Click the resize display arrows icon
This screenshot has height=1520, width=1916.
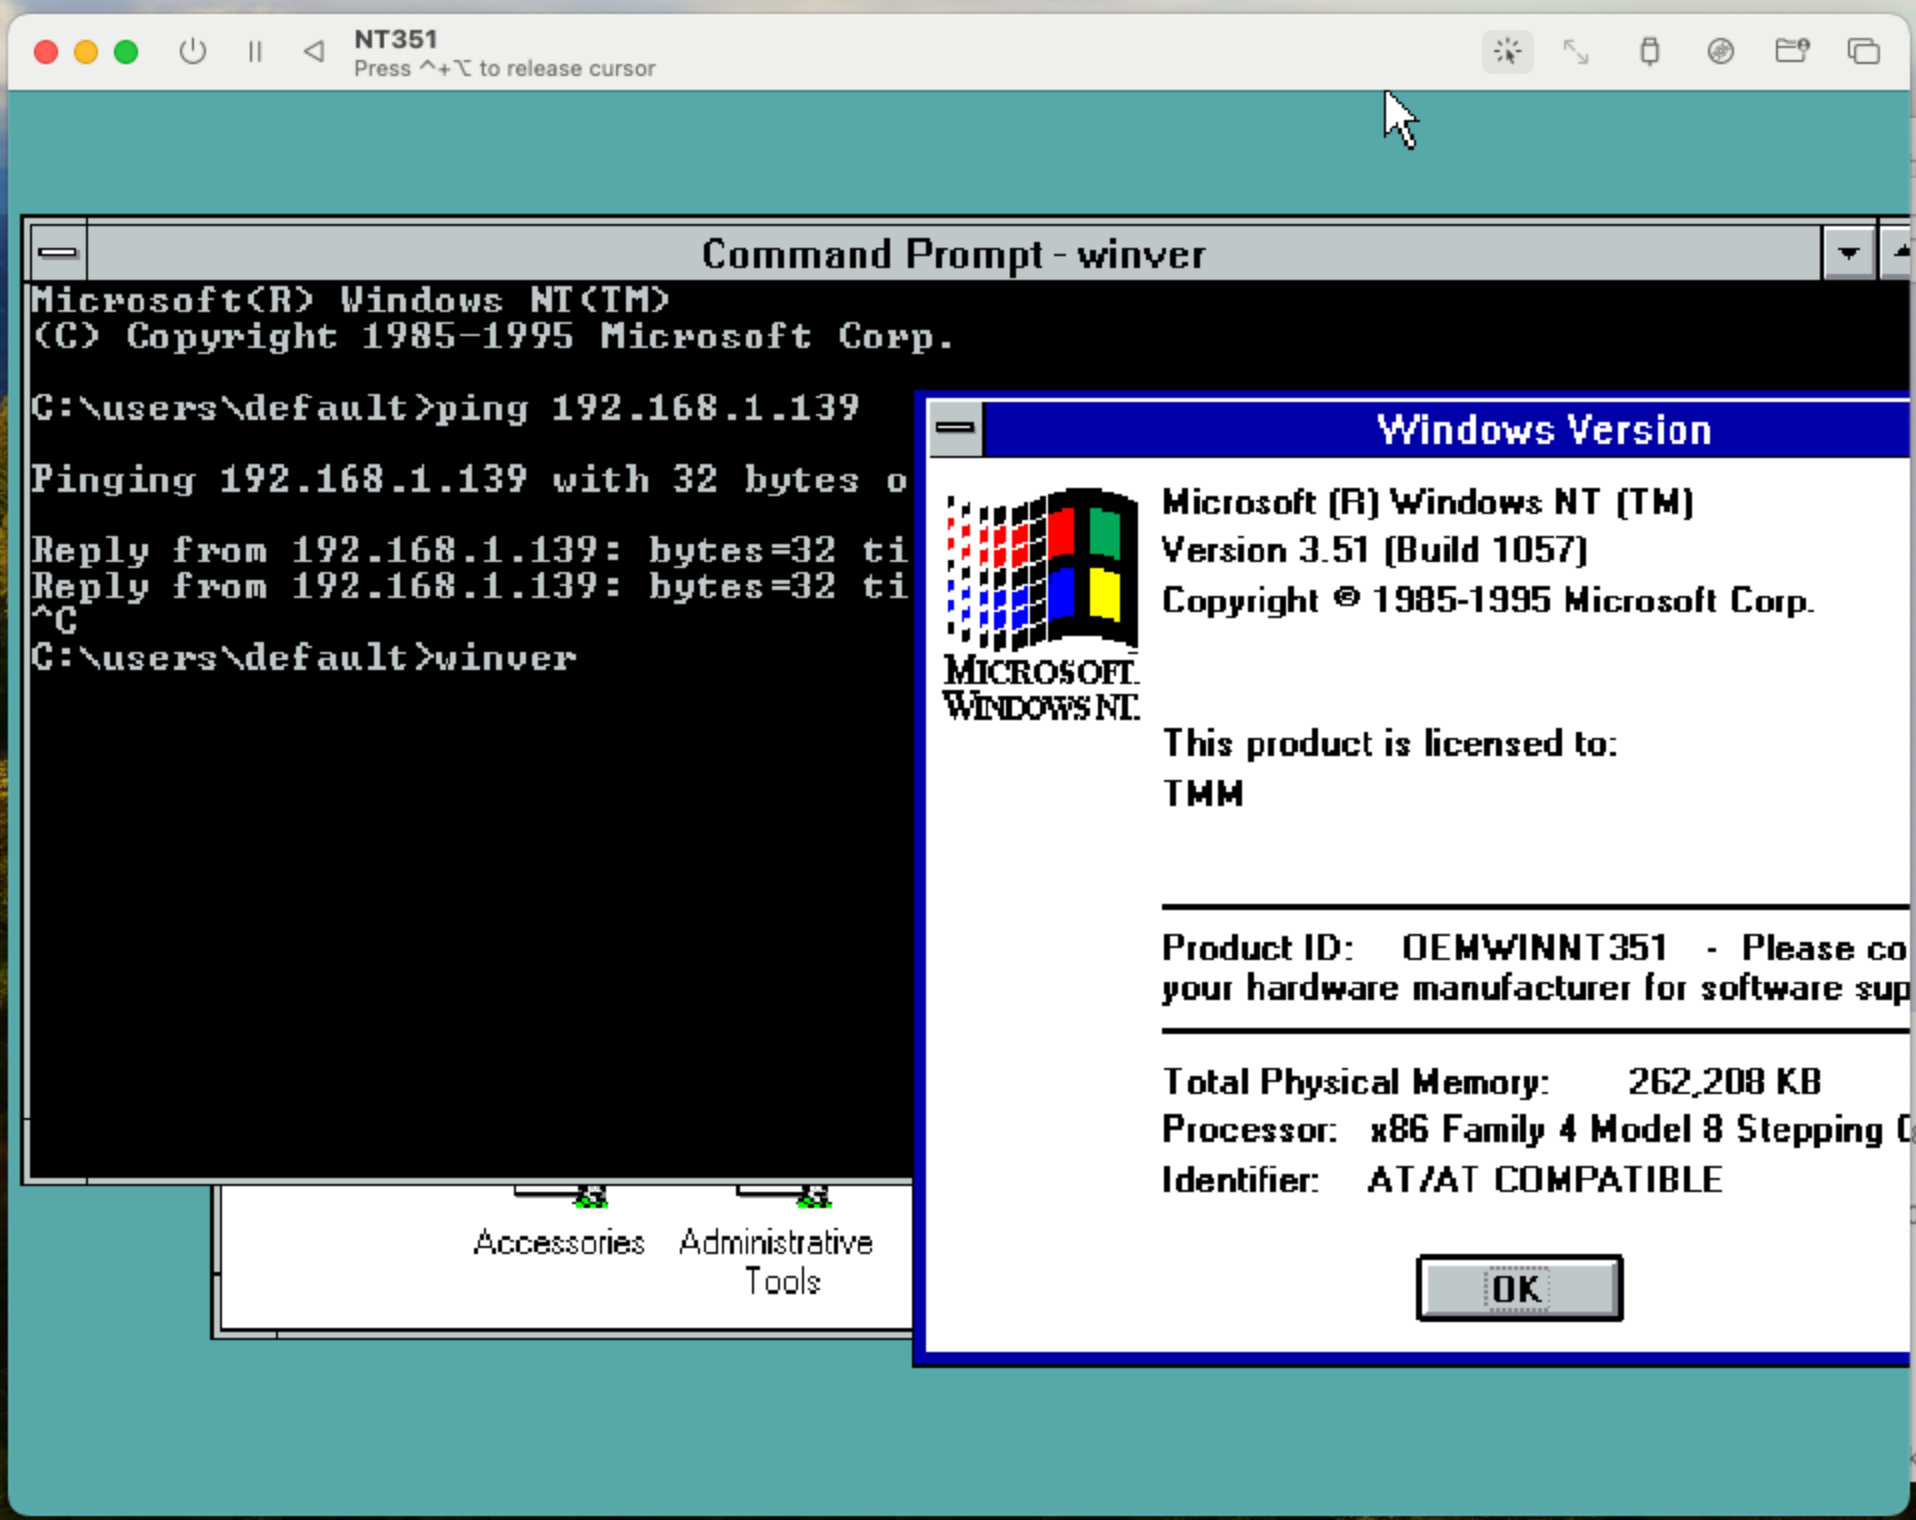(1576, 51)
